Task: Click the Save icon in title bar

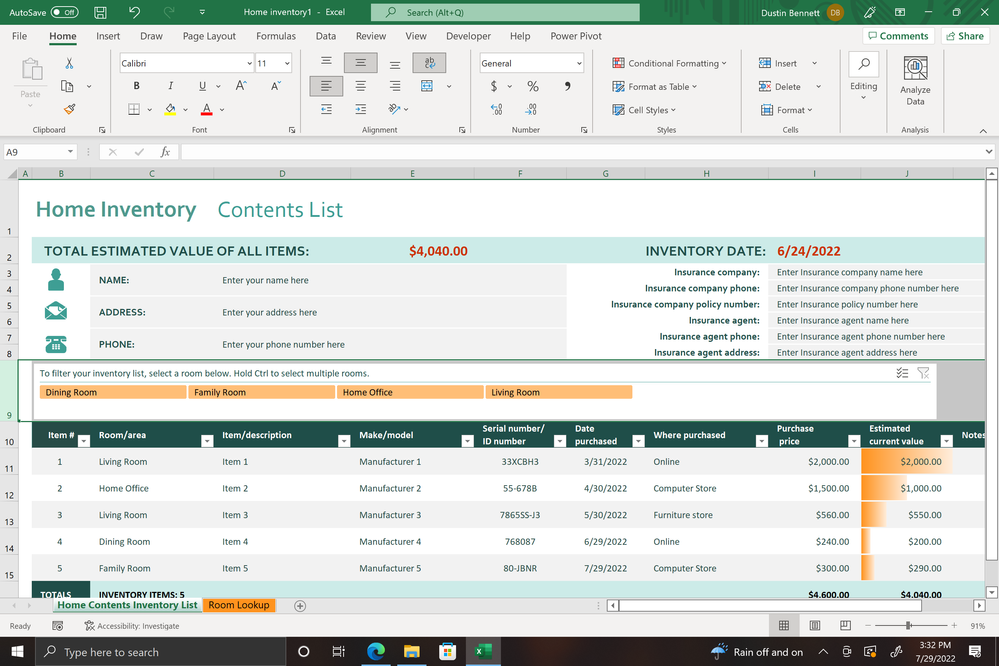Action: [x=100, y=12]
